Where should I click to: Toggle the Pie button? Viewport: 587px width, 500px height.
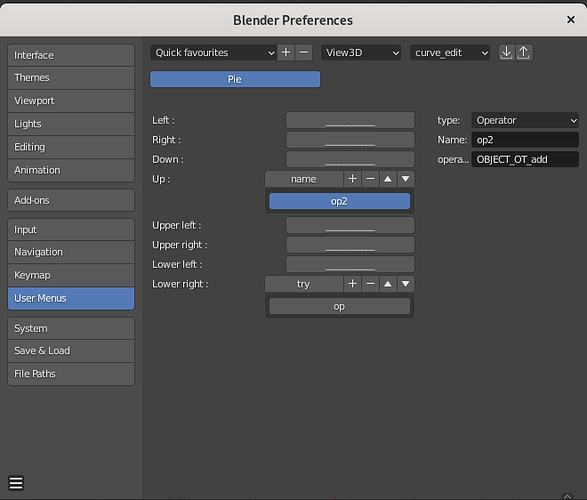click(235, 79)
